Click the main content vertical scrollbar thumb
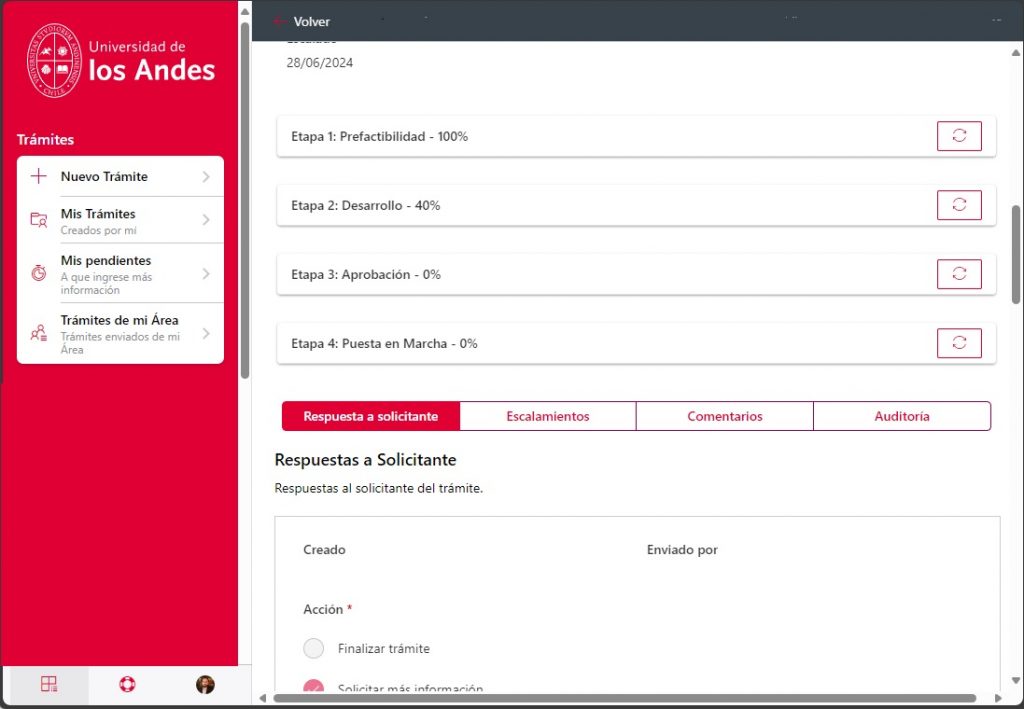 coord(1016,253)
